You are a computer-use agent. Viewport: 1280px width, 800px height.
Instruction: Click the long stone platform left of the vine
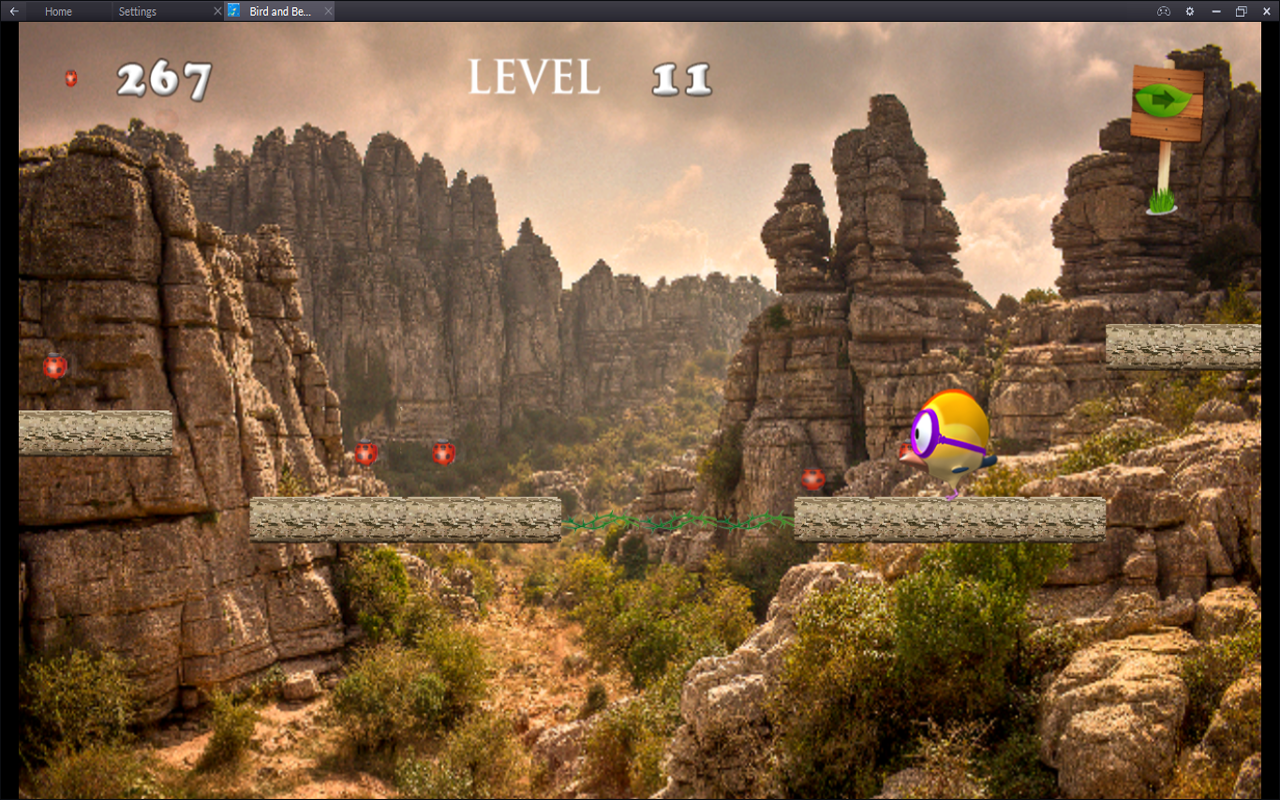click(x=405, y=519)
